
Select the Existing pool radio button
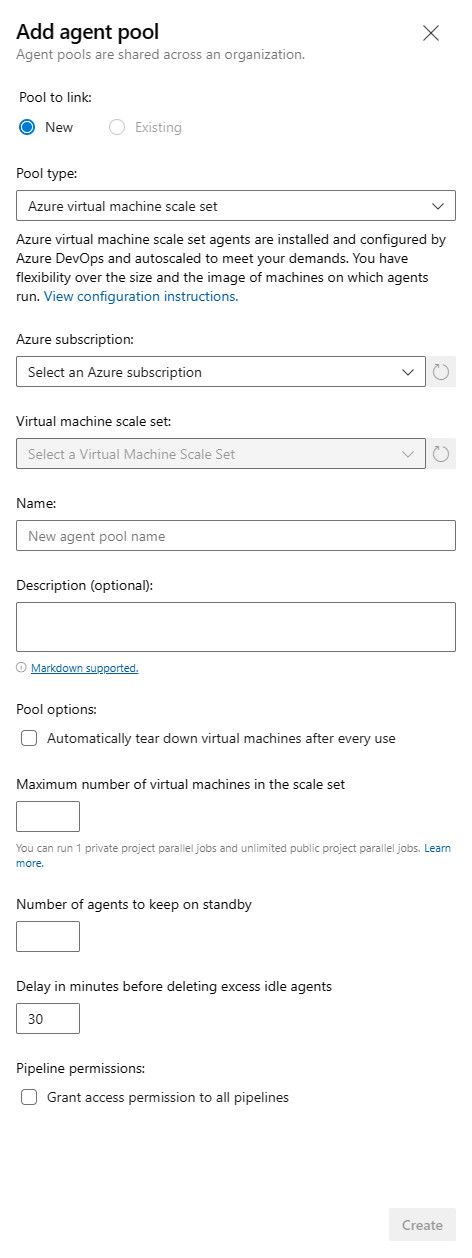118,127
